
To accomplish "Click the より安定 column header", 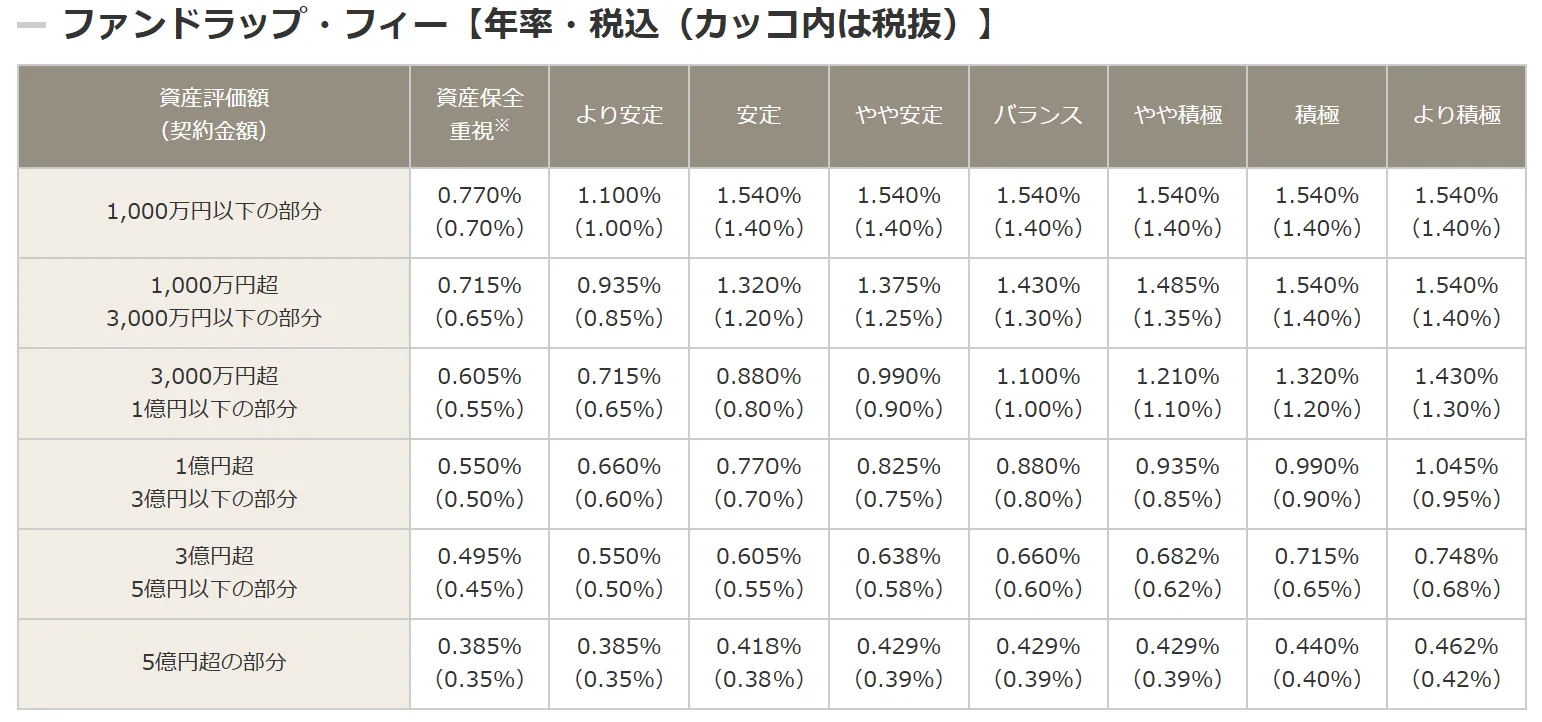I will (x=619, y=115).
